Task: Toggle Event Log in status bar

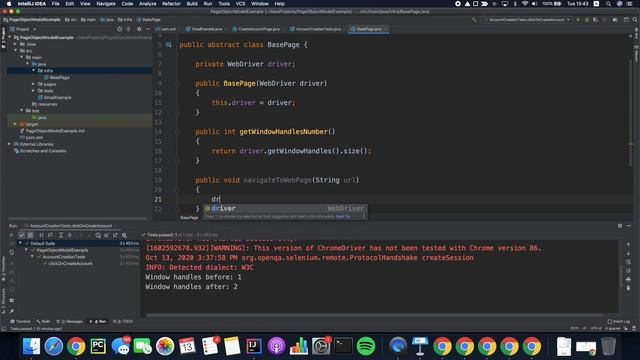Action: coord(618,322)
